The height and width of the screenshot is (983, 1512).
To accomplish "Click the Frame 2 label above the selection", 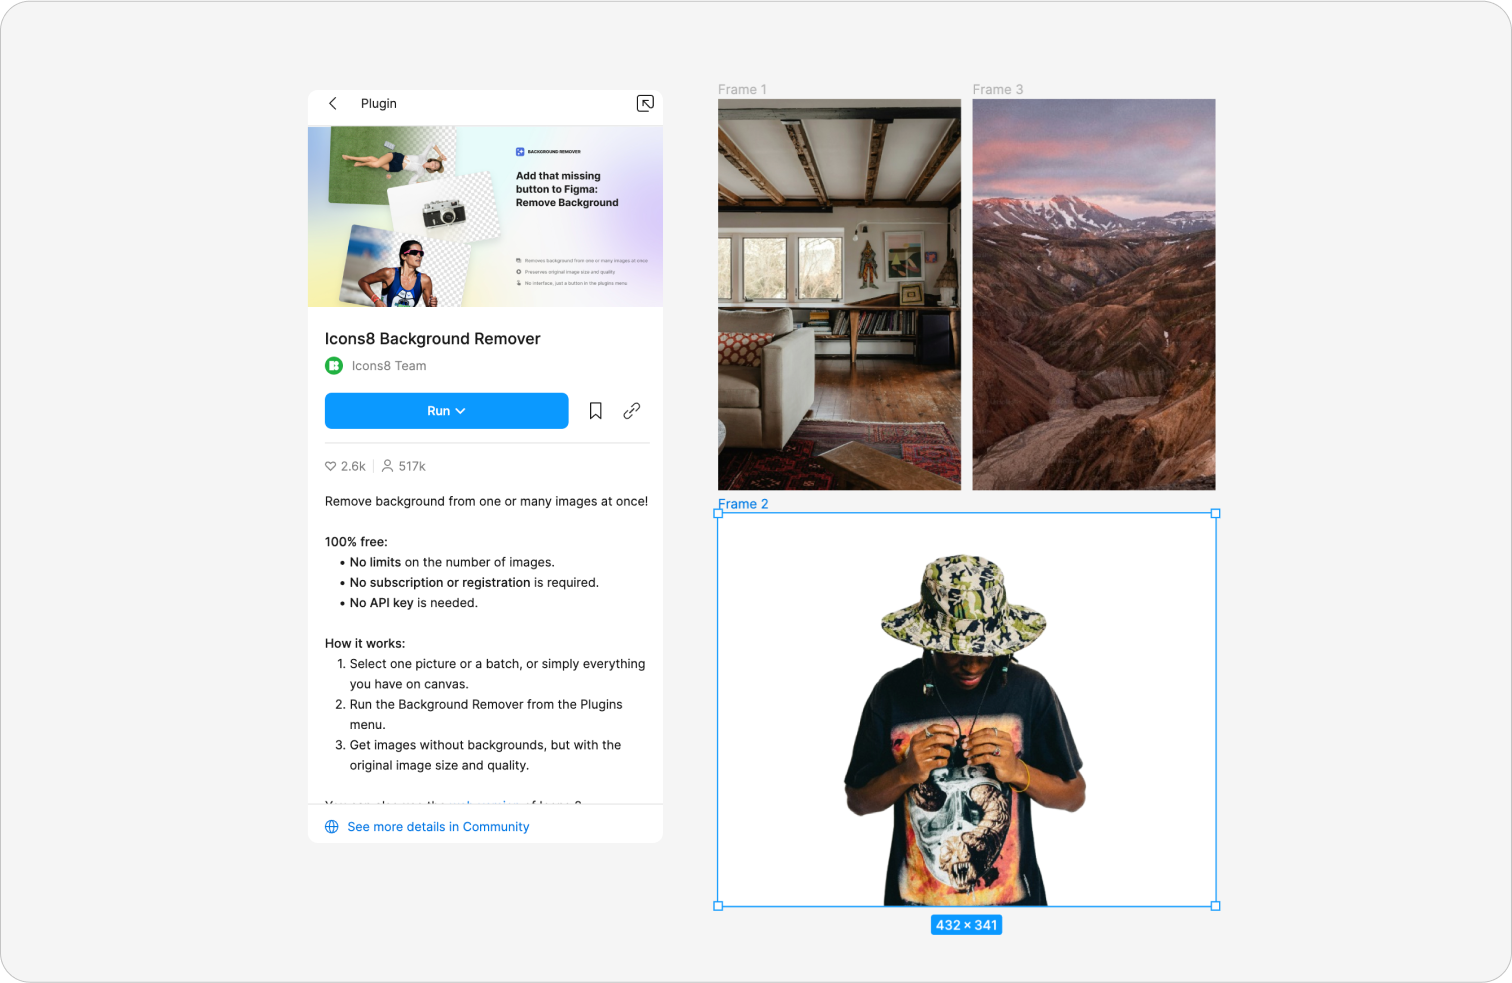I will coord(743,504).
